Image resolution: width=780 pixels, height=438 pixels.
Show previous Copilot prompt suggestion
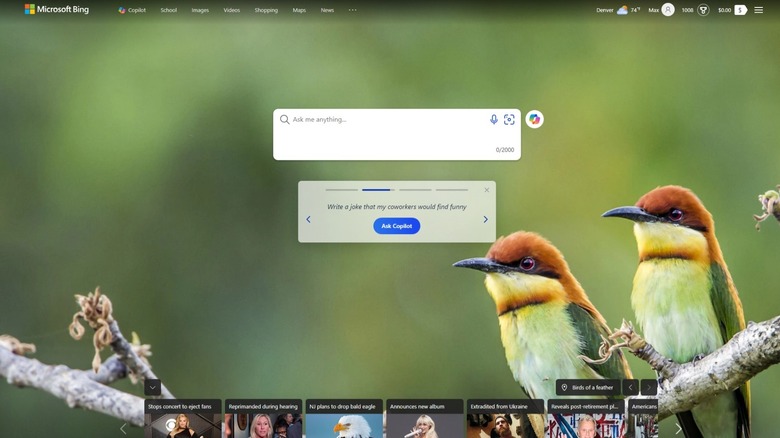pos(308,220)
